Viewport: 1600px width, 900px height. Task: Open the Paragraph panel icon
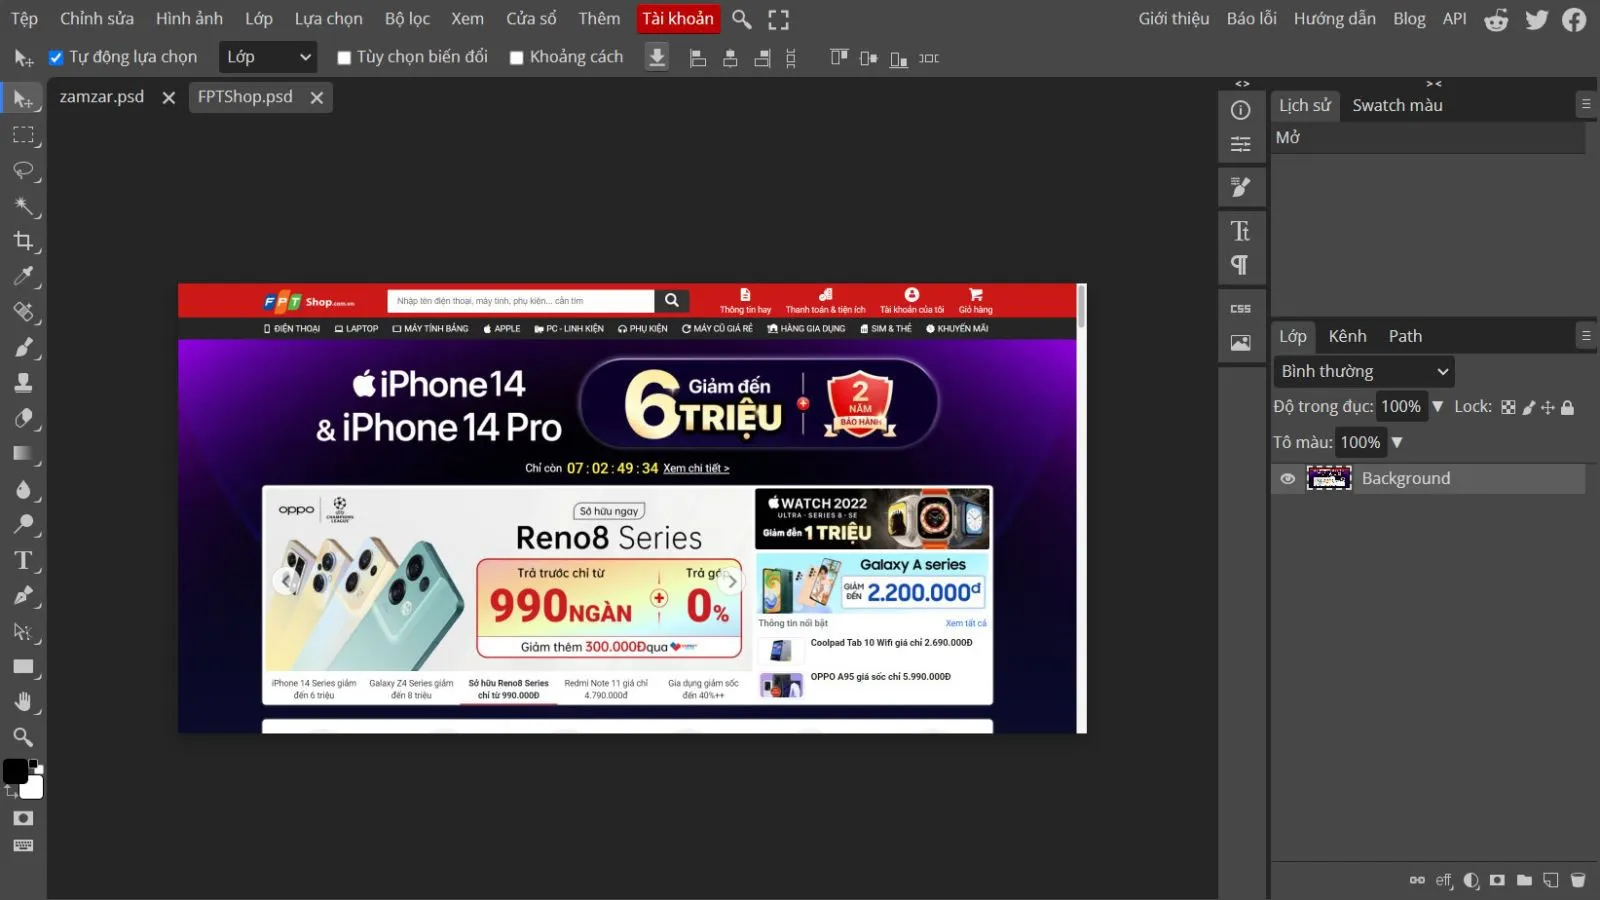(x=1241, y=265)
